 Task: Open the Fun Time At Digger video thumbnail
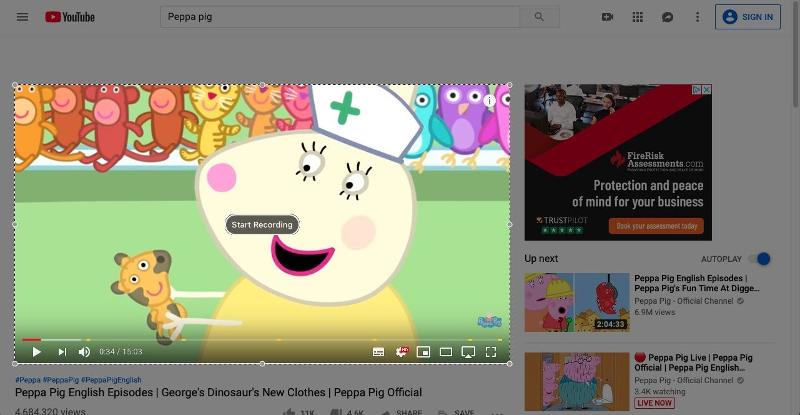(577, 302)
